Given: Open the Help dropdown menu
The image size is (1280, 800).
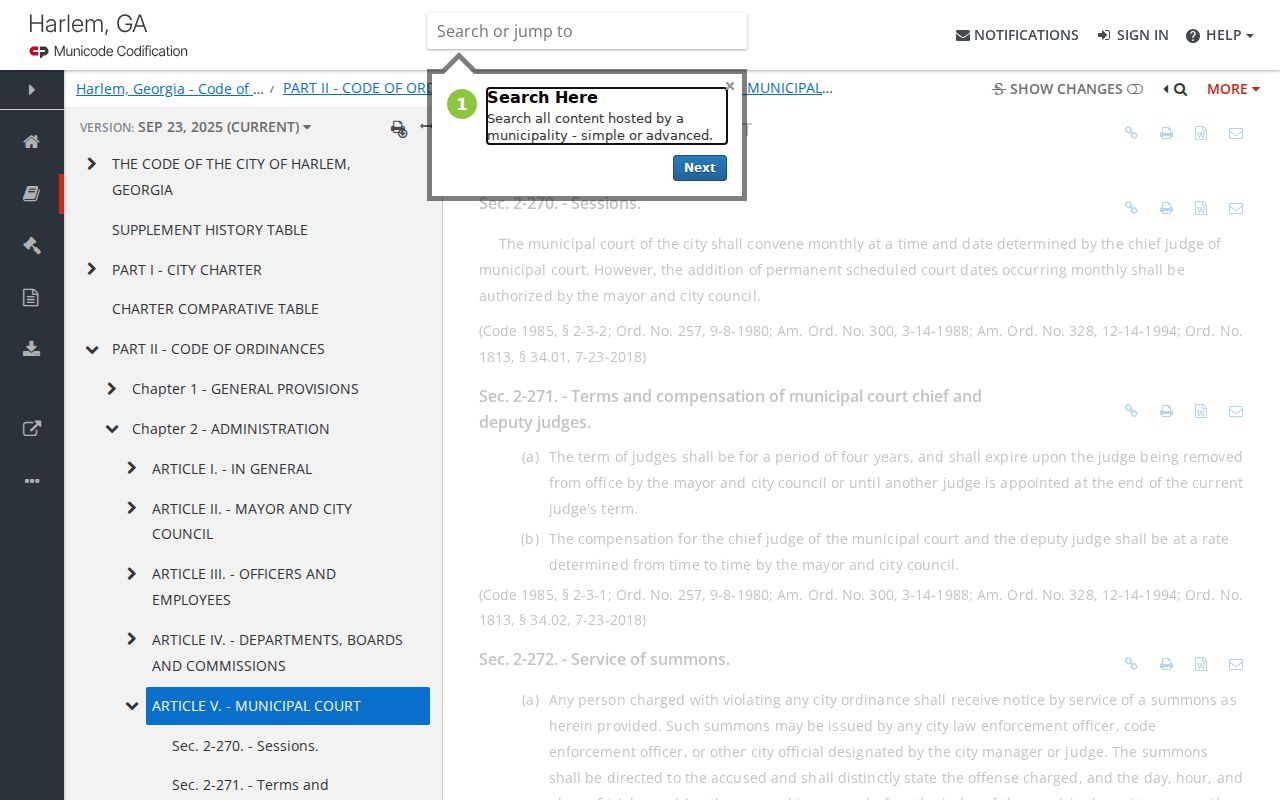Looking at the screenshot, I should tap(1219, 35).
